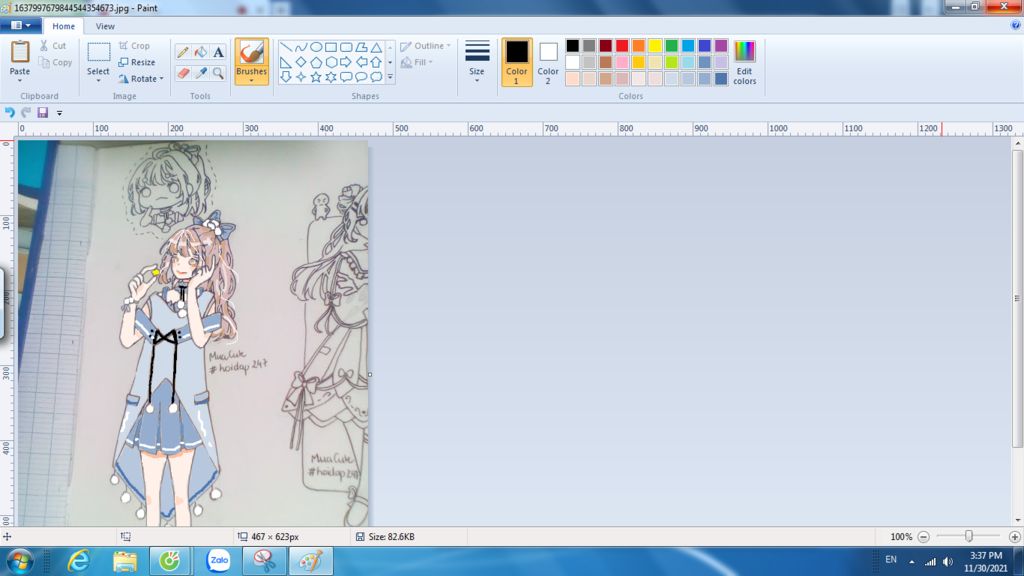Switch to the Home ribbon tab
The width and height of the screenshot is (1024, 576).
[63, 26]
